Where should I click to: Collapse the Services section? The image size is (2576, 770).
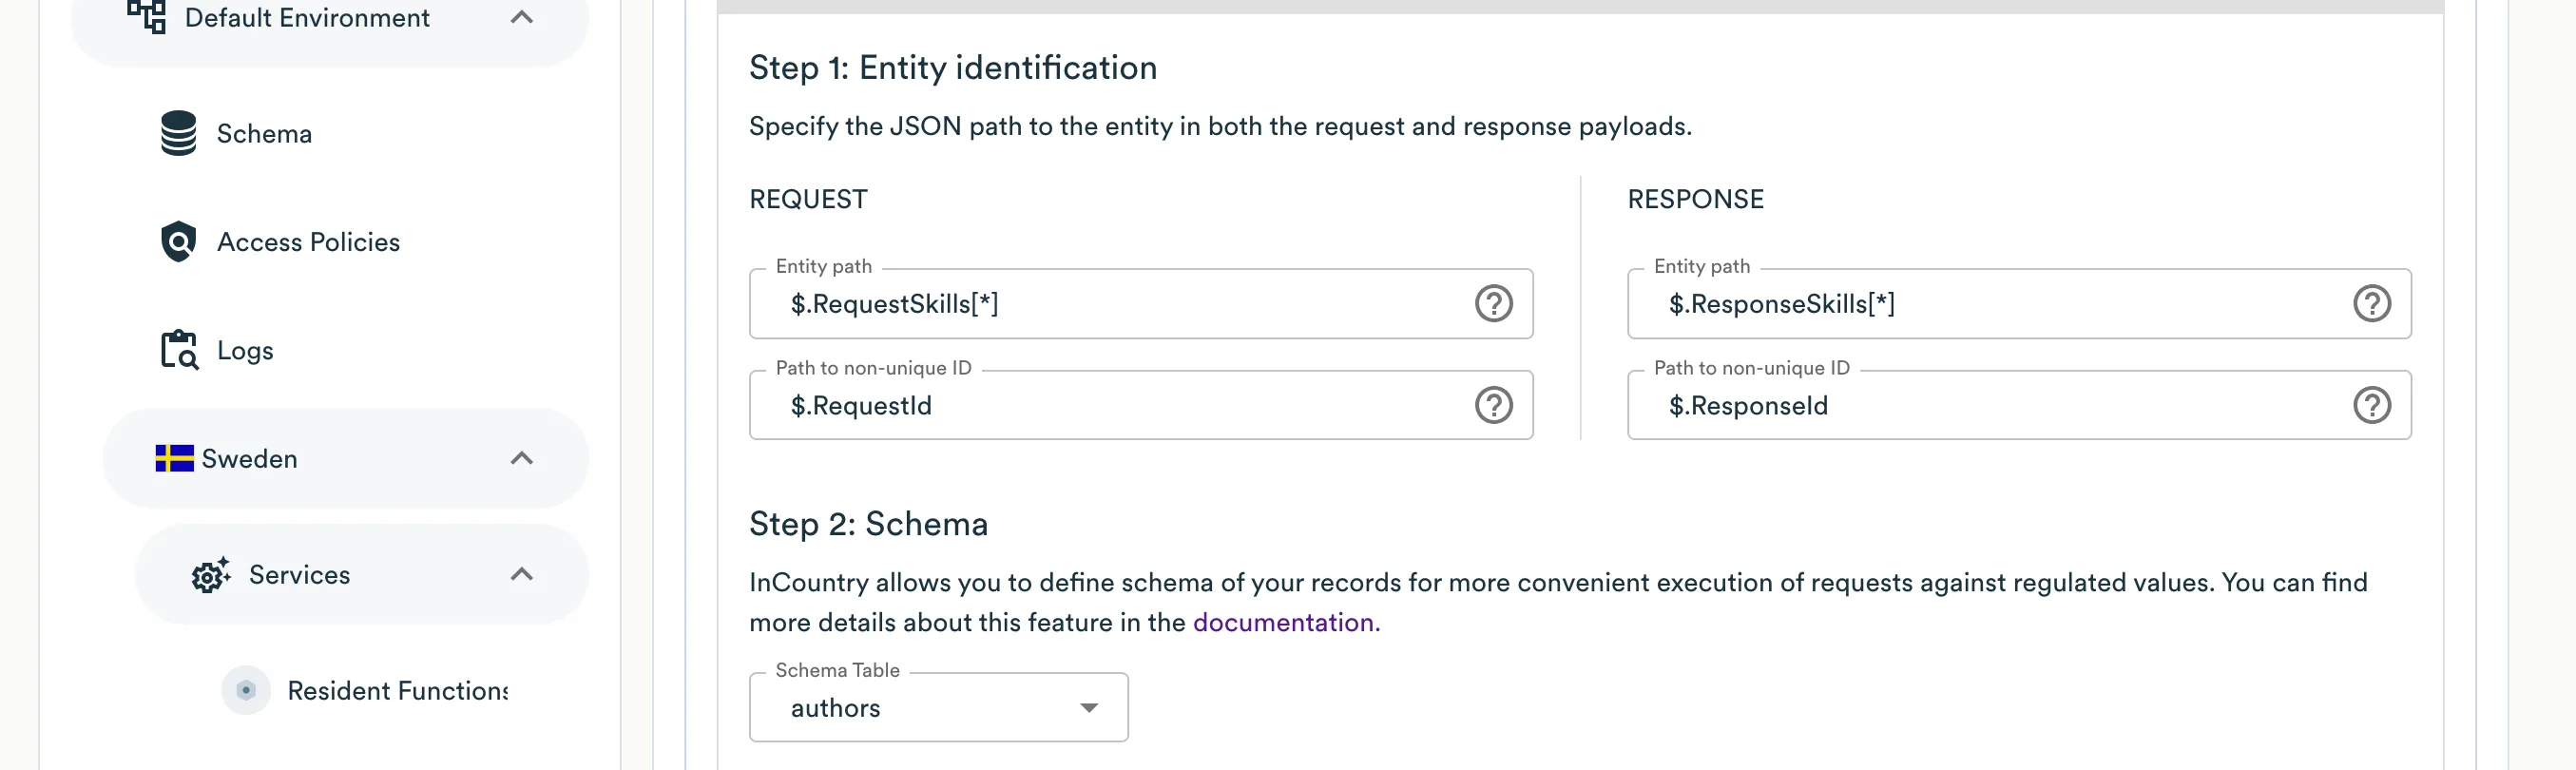click(x=521, y=574)
